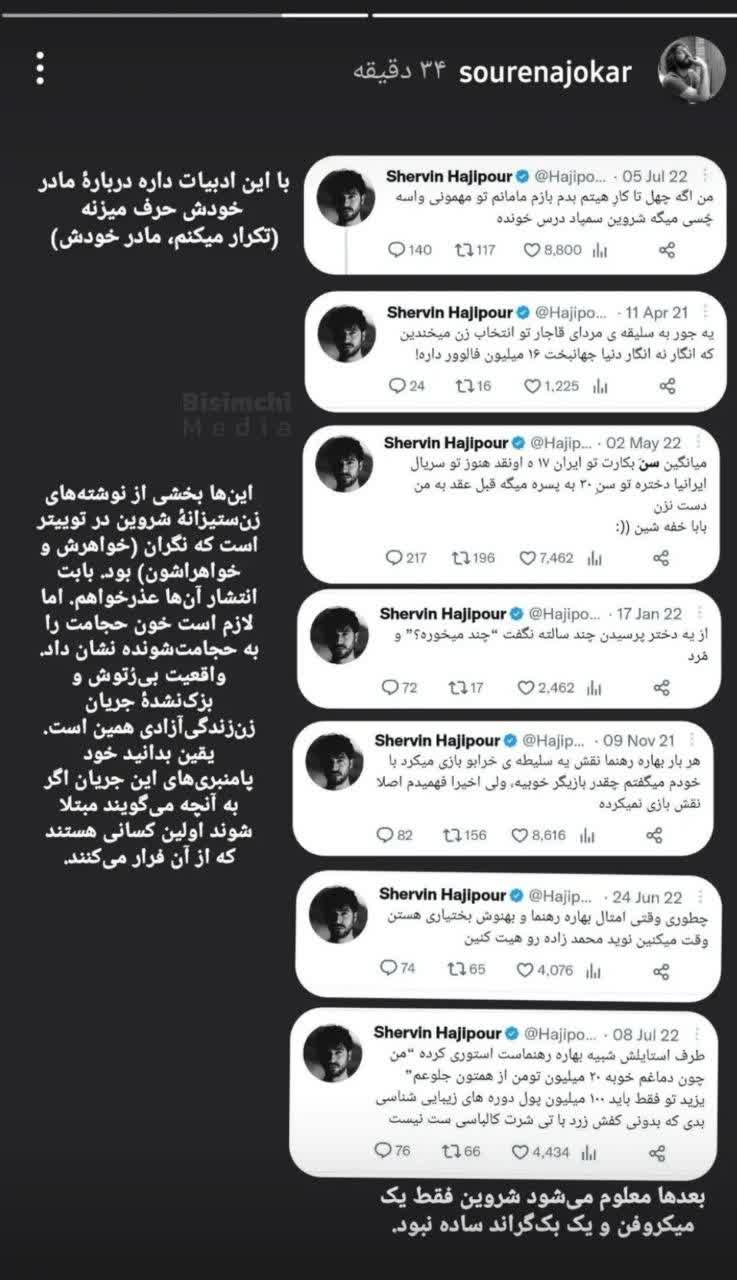Share the 11 Apr 21 tweet
Viewport: 737px width, 1280px height.
[x=668, y=385]
